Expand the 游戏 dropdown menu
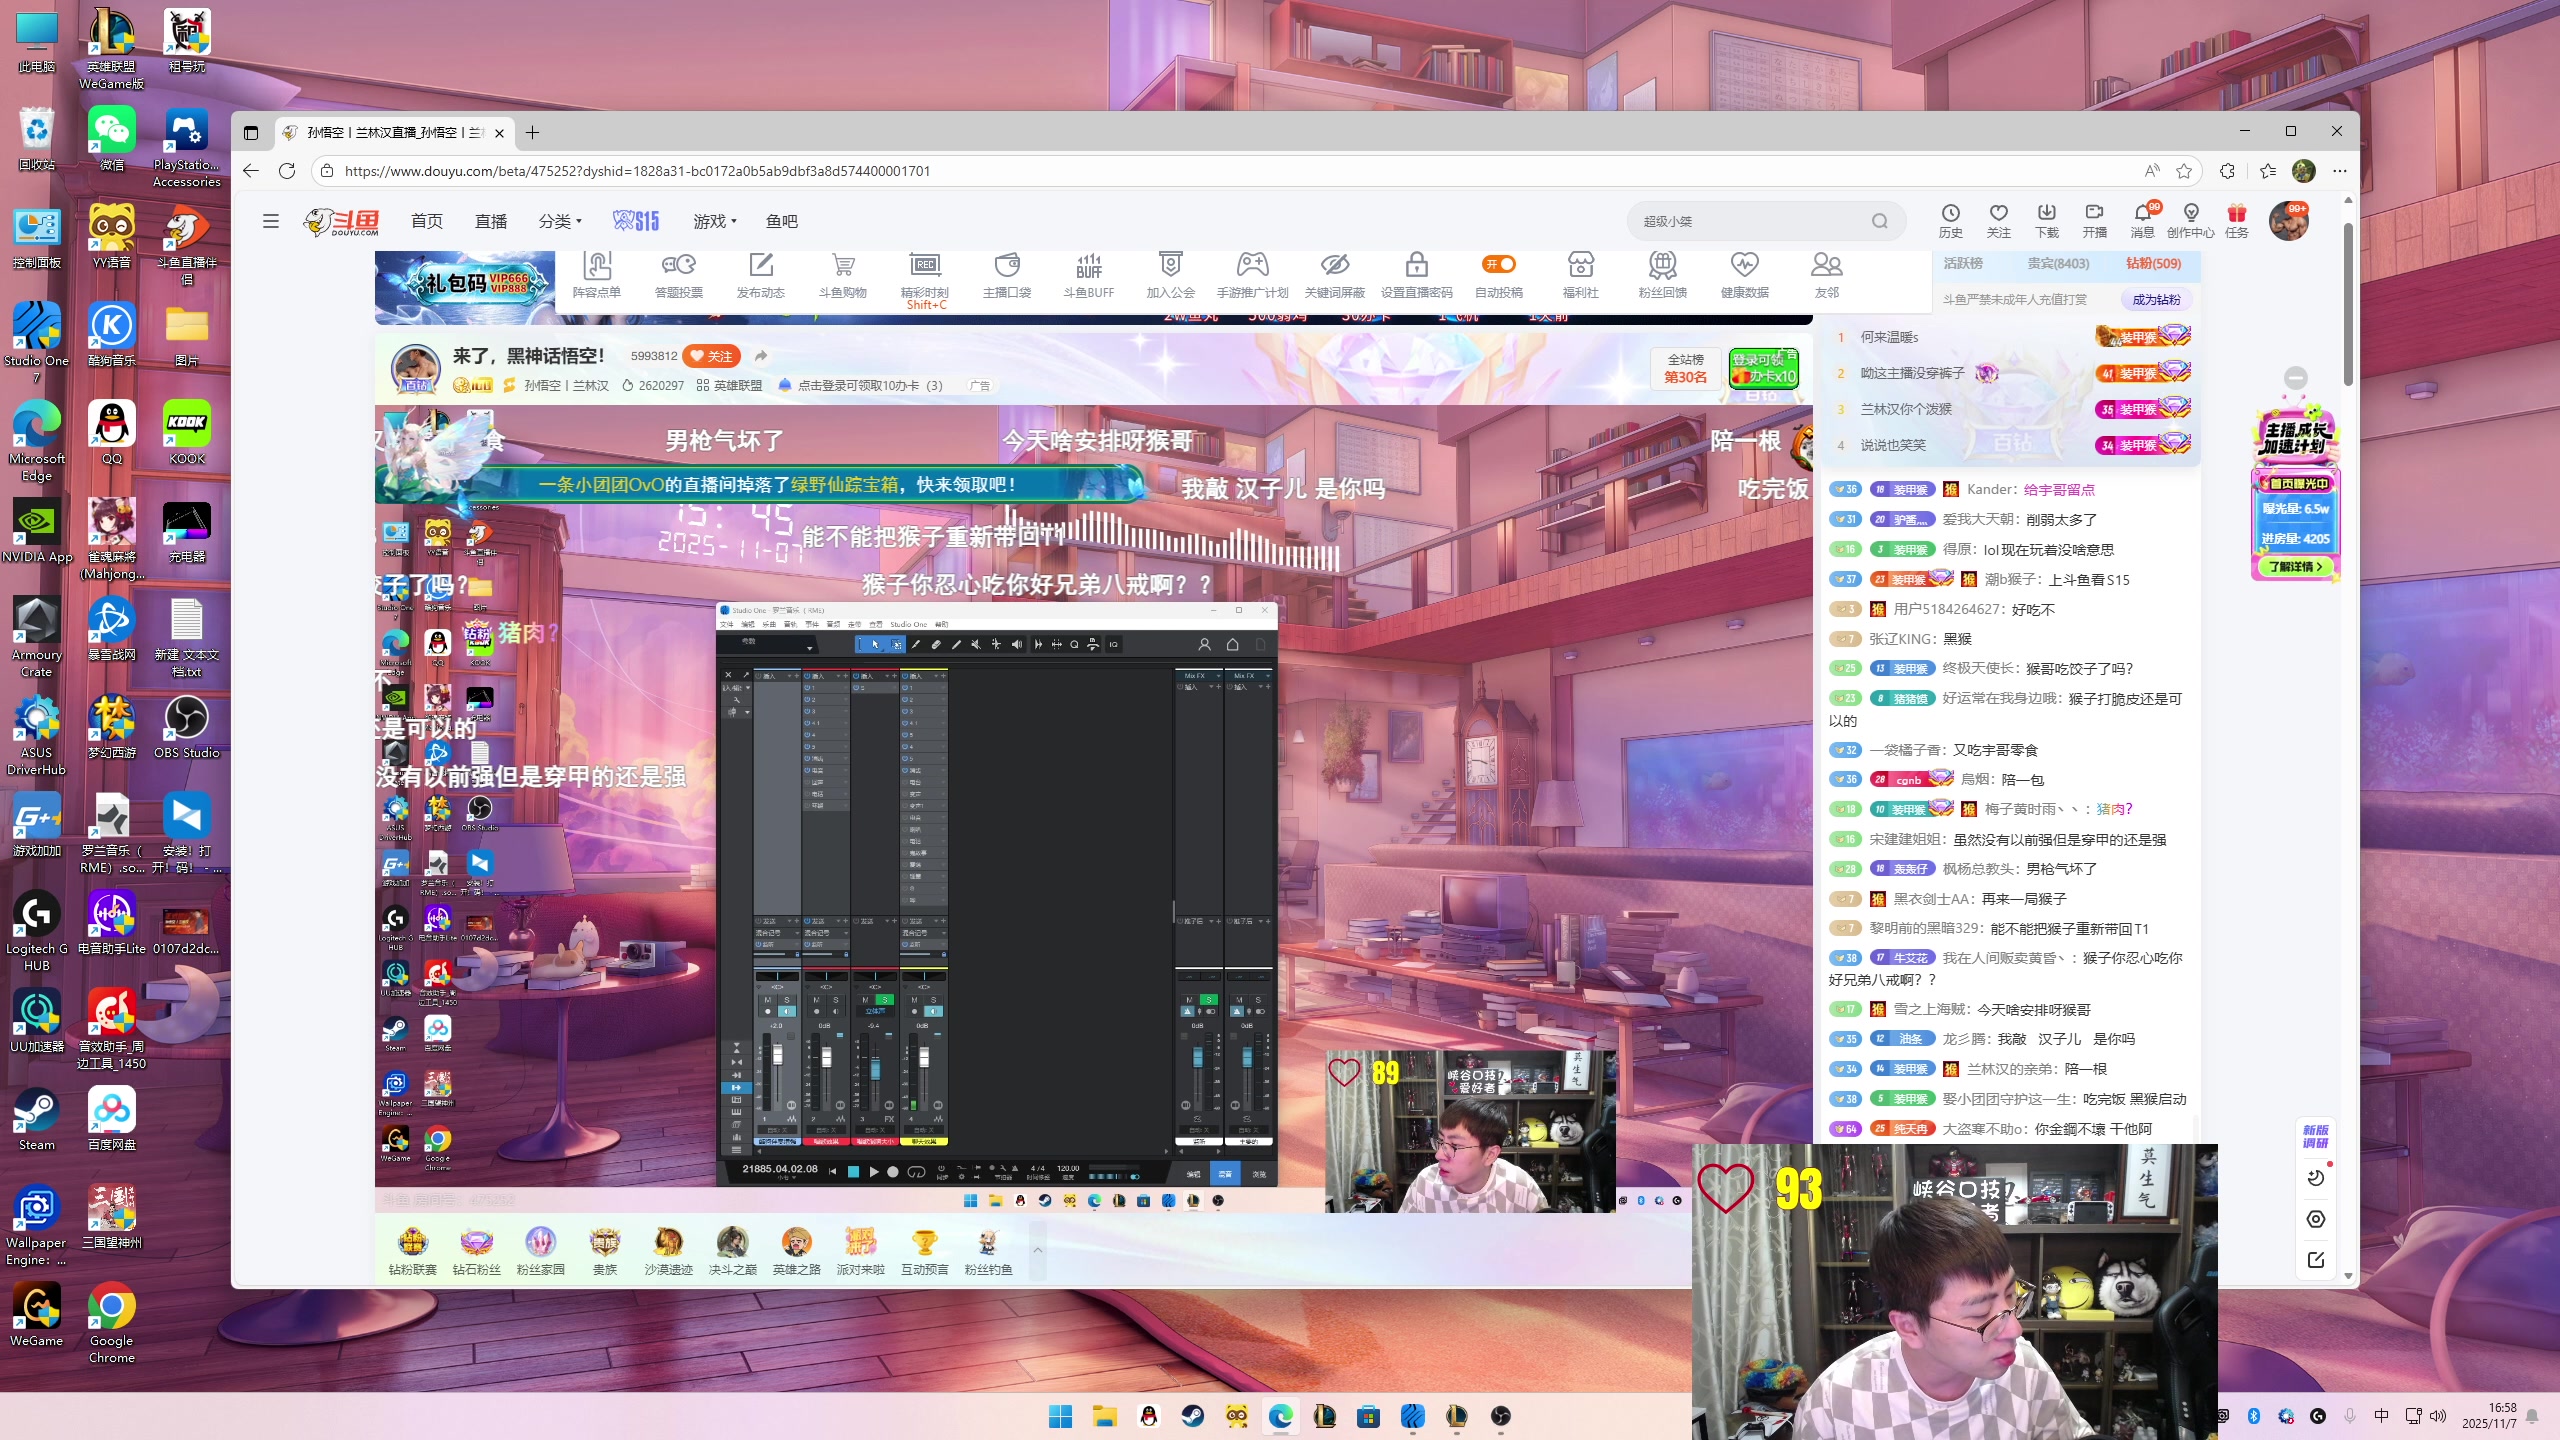The image size is (2560, 1440). (714, 221)
